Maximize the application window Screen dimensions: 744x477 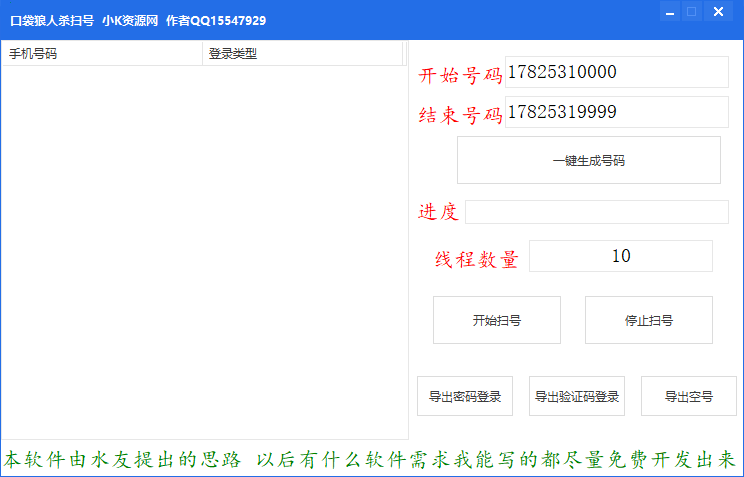pos(691,12)
